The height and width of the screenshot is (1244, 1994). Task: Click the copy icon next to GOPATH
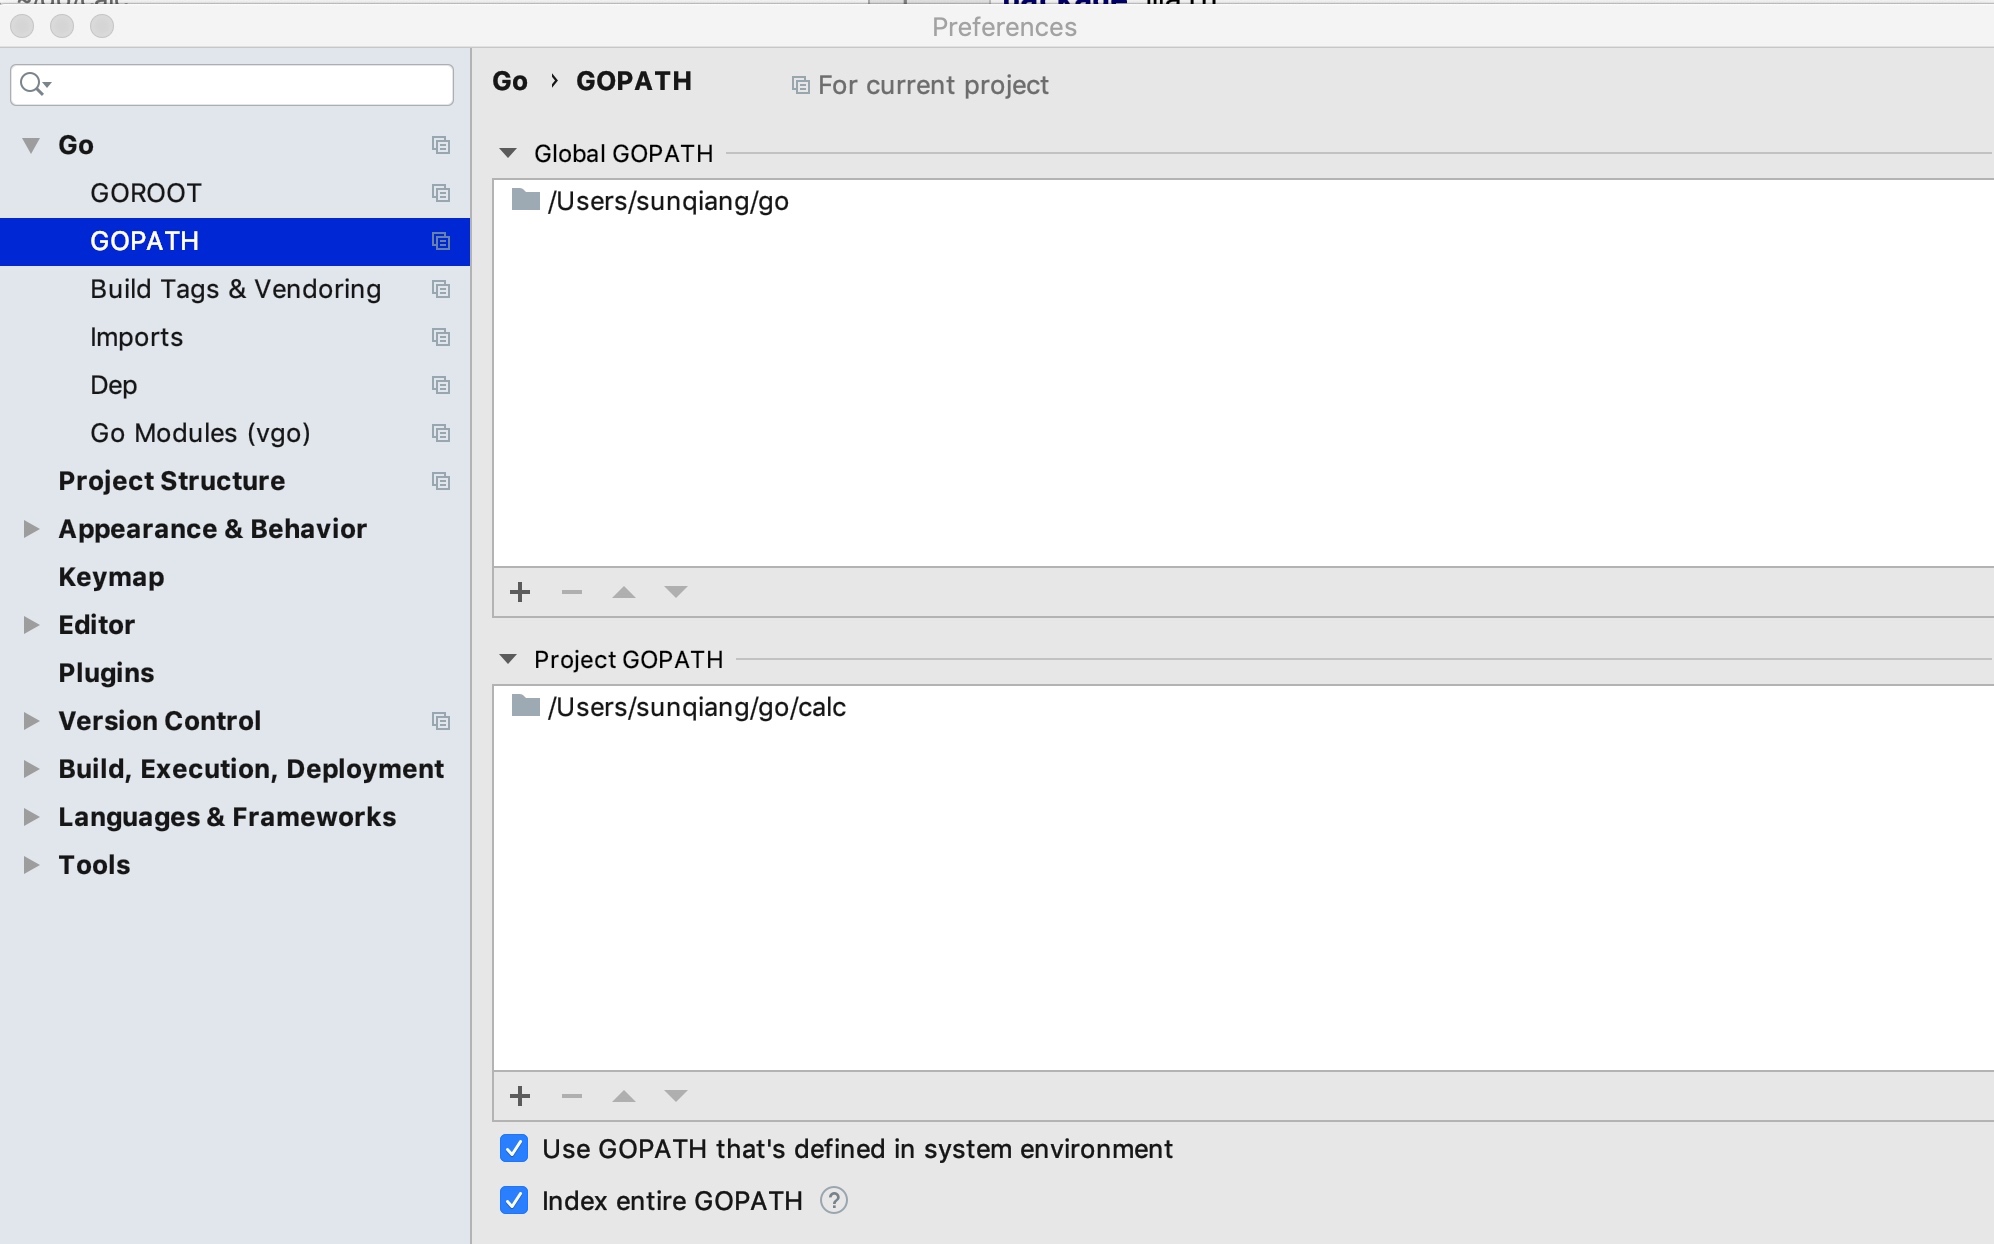440,239
